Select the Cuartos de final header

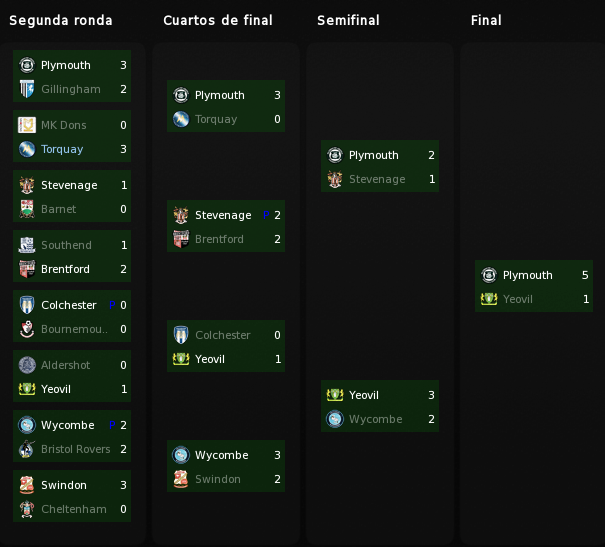click(218, 20)
